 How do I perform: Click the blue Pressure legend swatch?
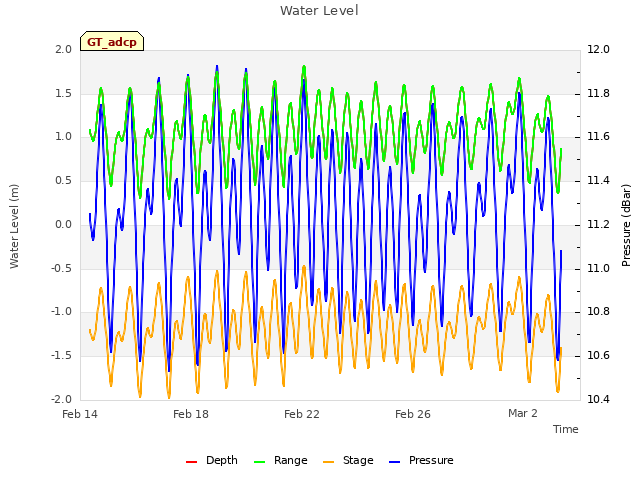(x=395, y=462)
